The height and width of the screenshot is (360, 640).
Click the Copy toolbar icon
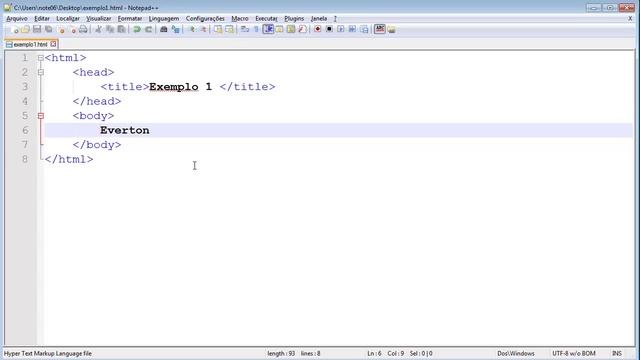(110, 29)
